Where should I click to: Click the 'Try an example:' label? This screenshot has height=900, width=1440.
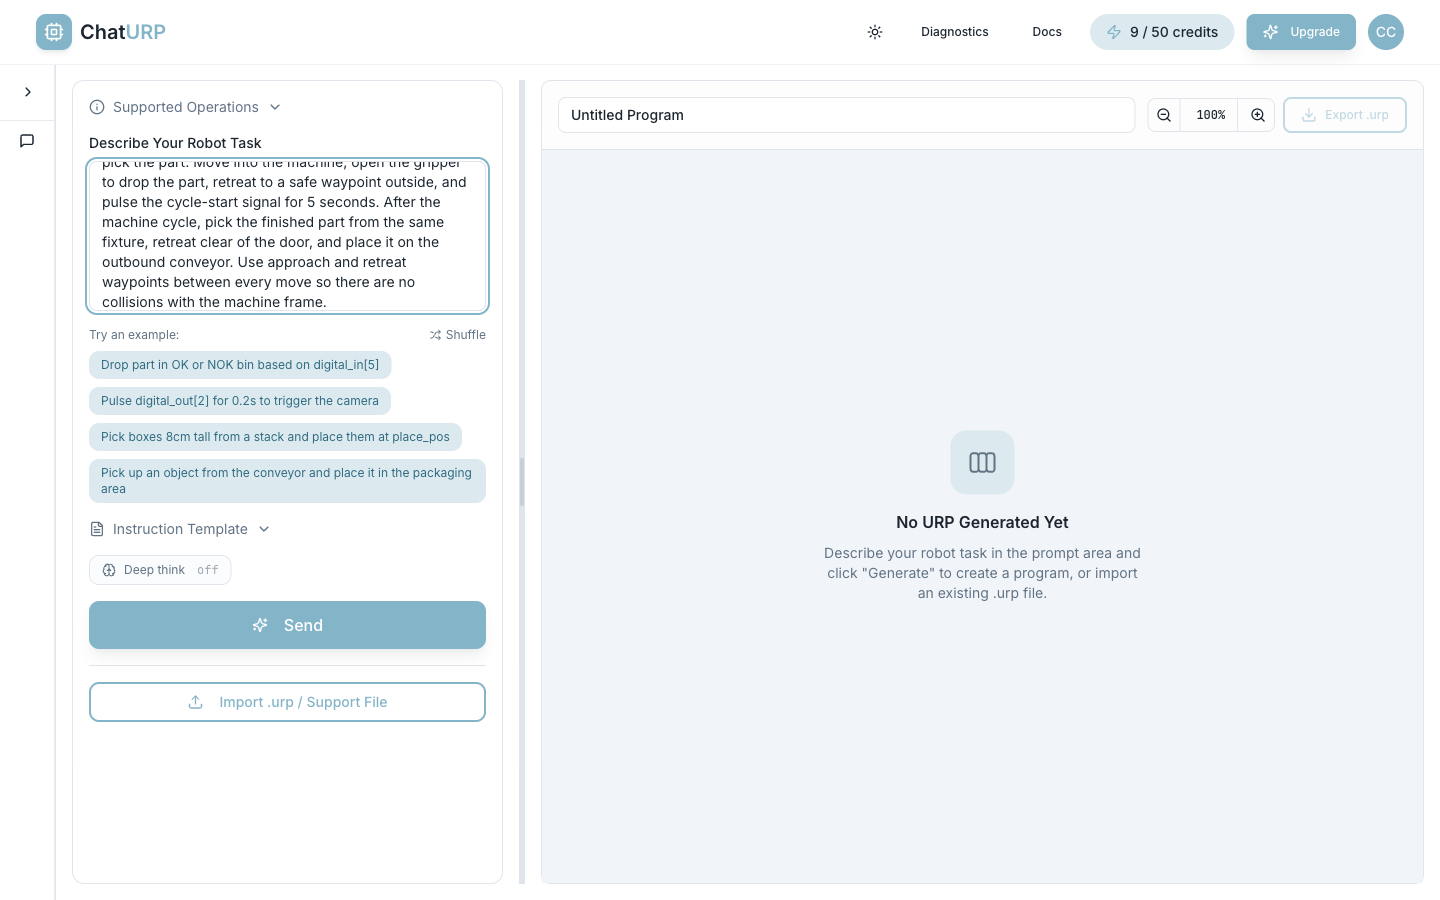[134, 335]
